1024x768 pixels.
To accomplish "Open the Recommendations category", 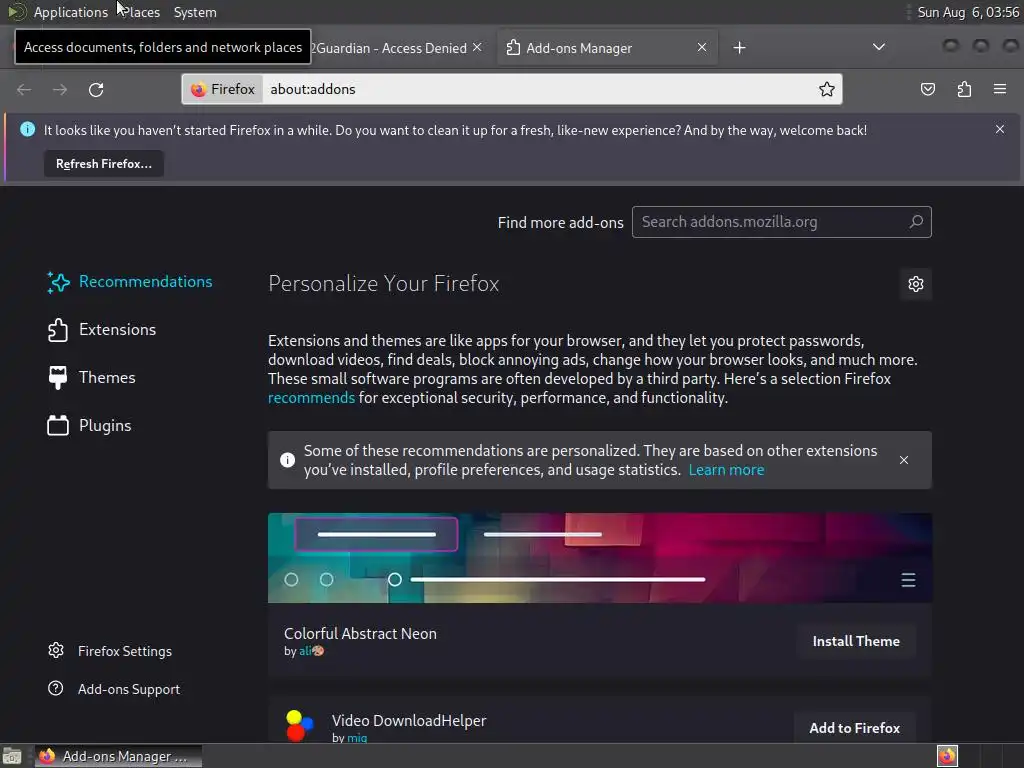I will 130,282.
